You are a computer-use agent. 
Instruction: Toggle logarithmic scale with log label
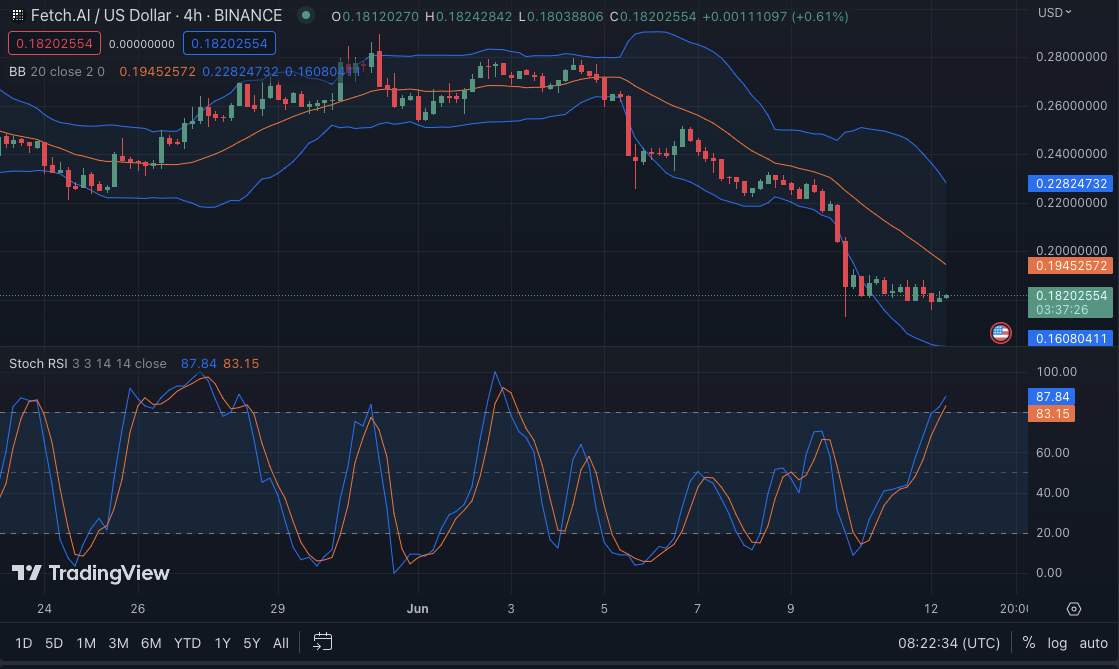(1058, 643)
